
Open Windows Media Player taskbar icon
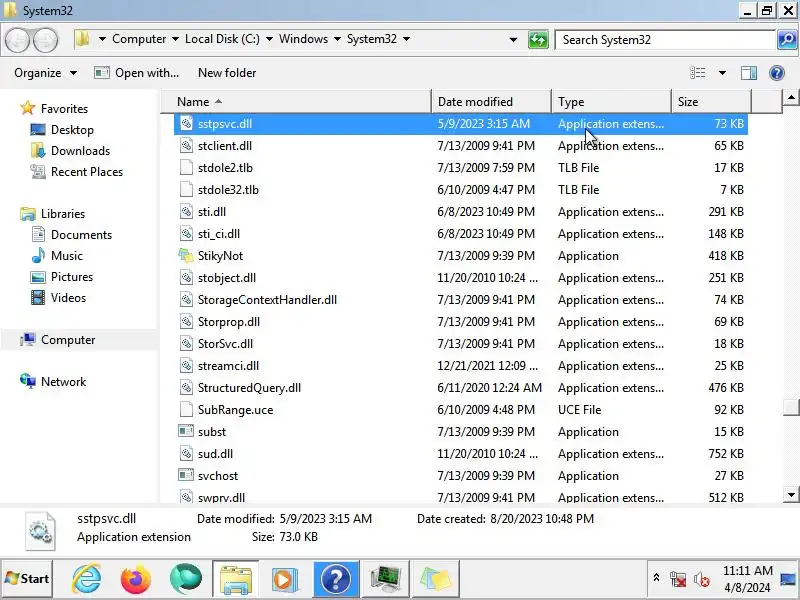[284, 579]
